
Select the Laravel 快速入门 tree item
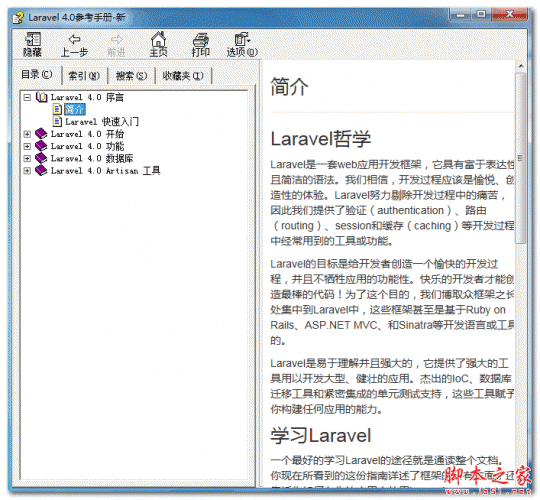coord(102,122)
